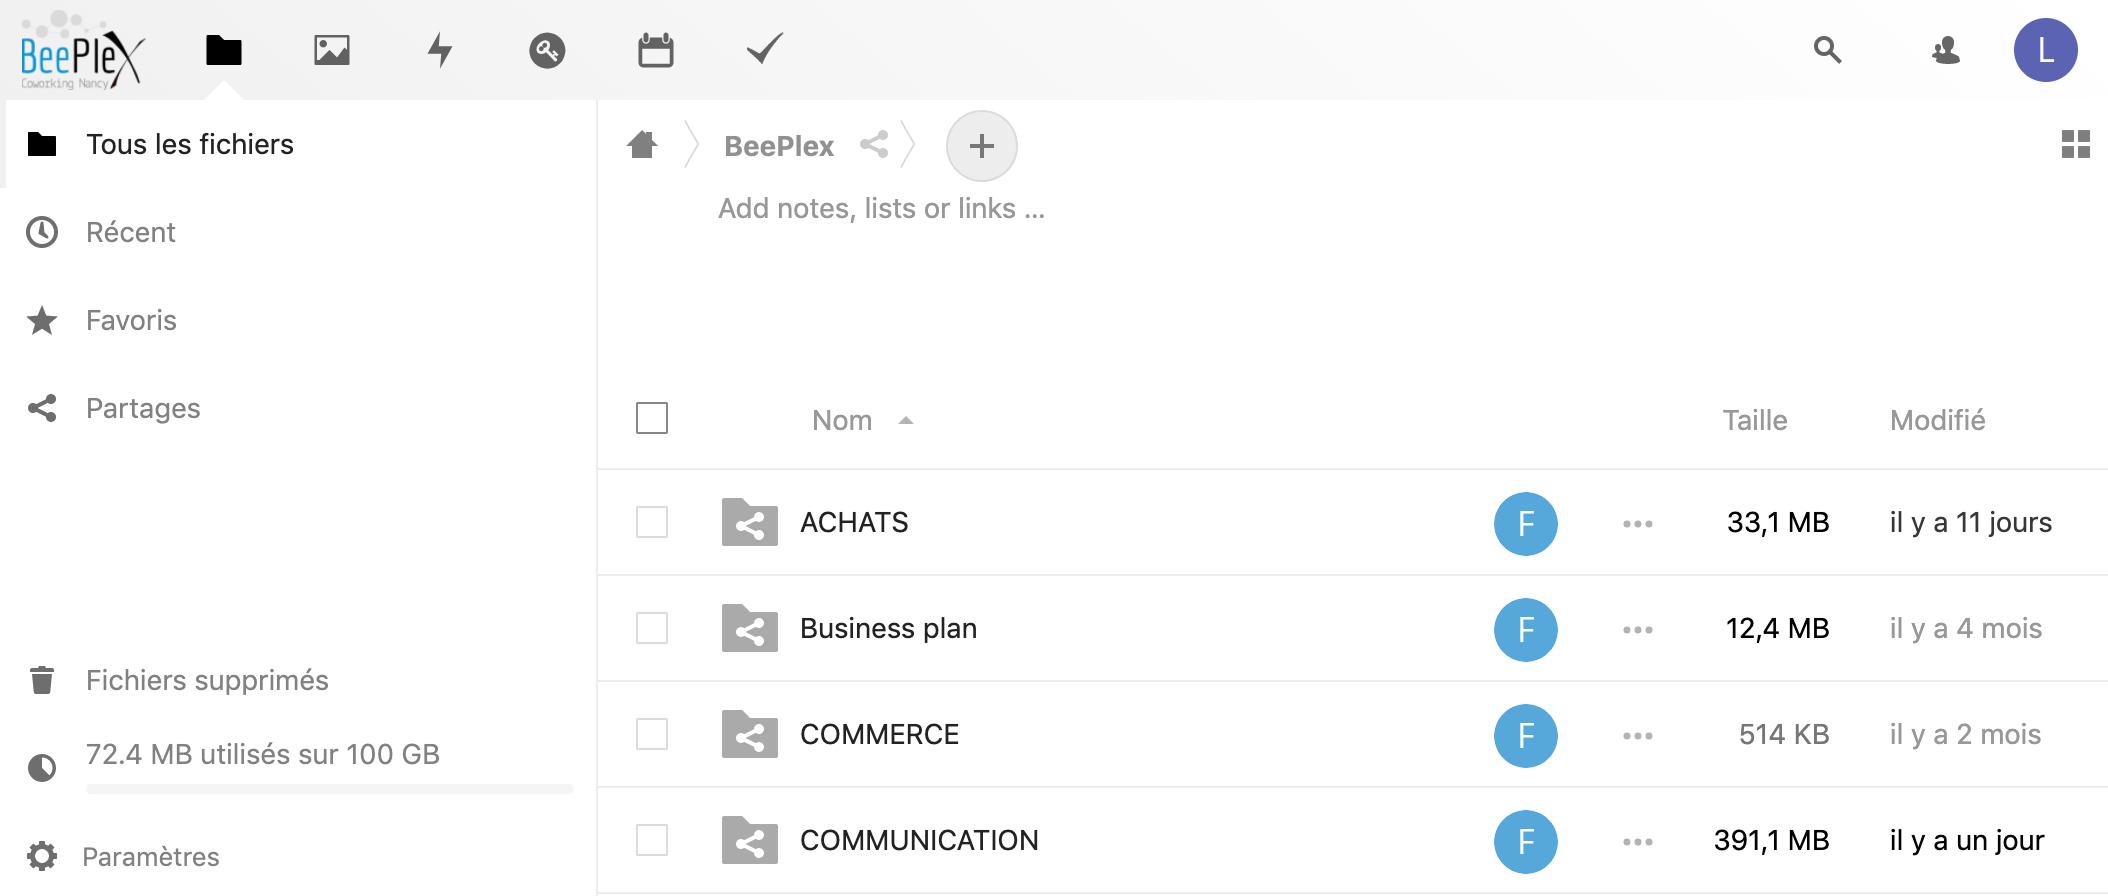The image size is (2108, 896).
Task: Open the Photos app icon
Action: [x=331, y=50]
